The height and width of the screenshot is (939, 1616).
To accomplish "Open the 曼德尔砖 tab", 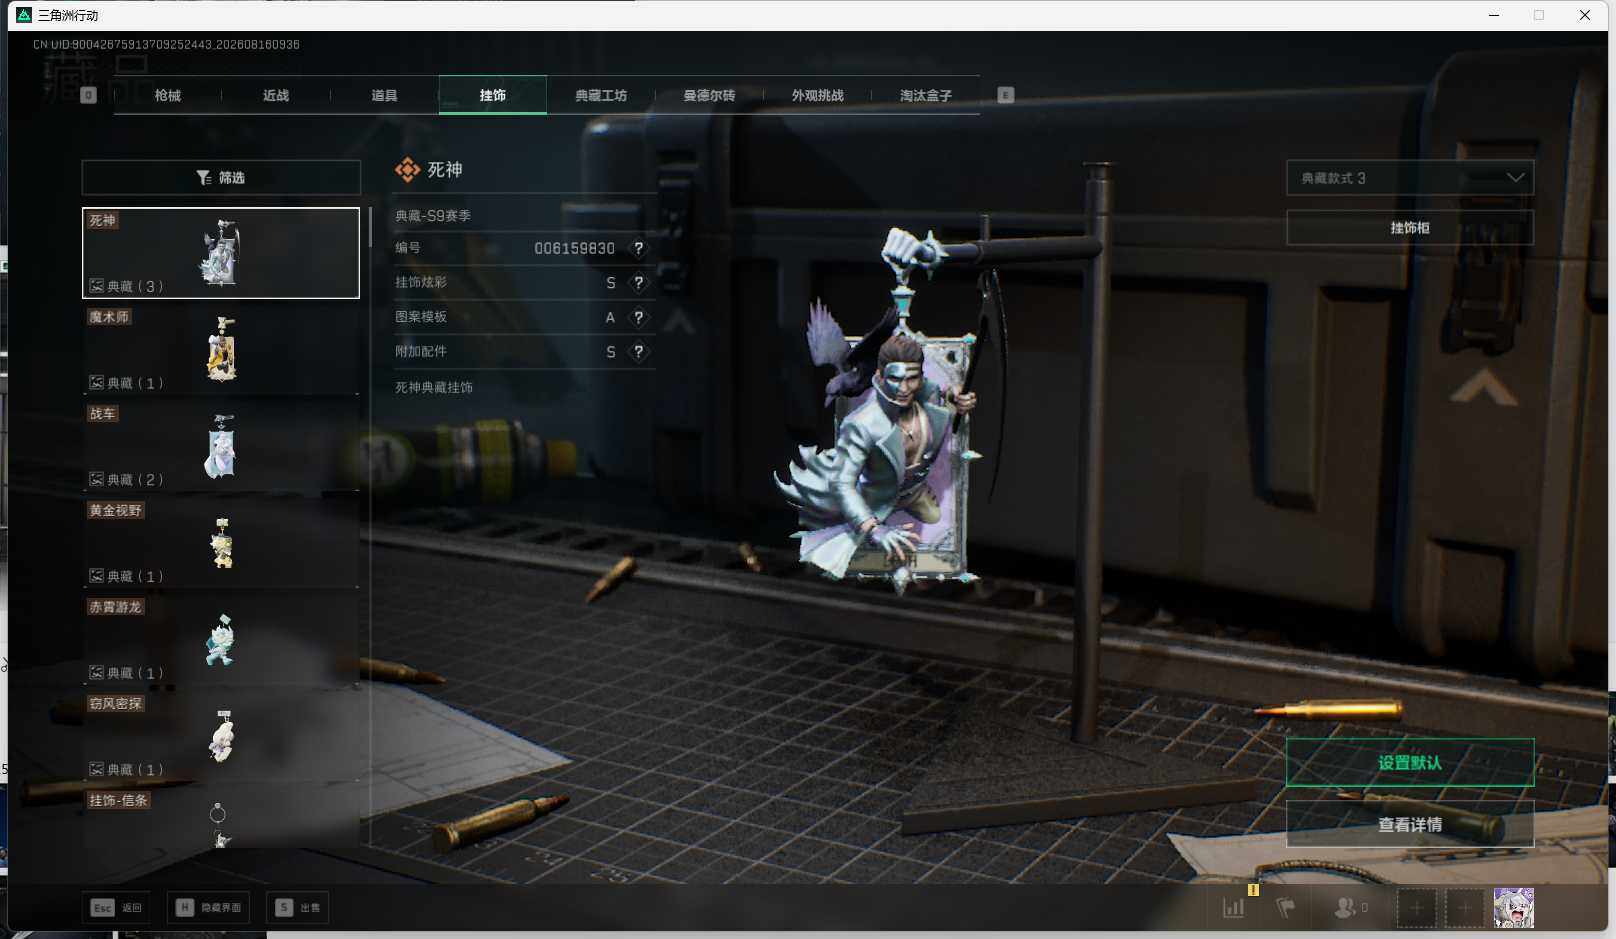I will click(709, 95).
